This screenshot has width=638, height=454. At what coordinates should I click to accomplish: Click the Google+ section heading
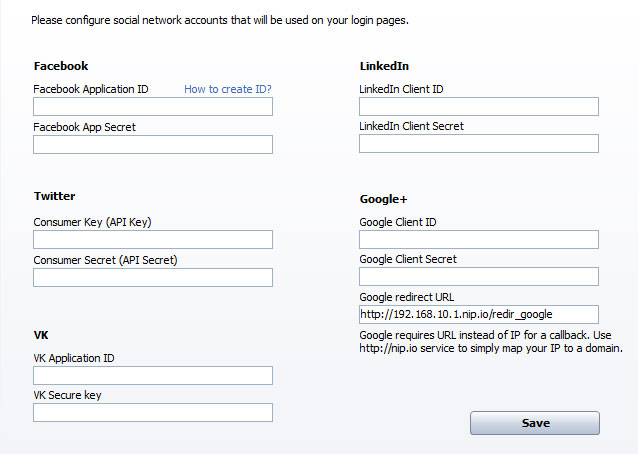[383, 199]
